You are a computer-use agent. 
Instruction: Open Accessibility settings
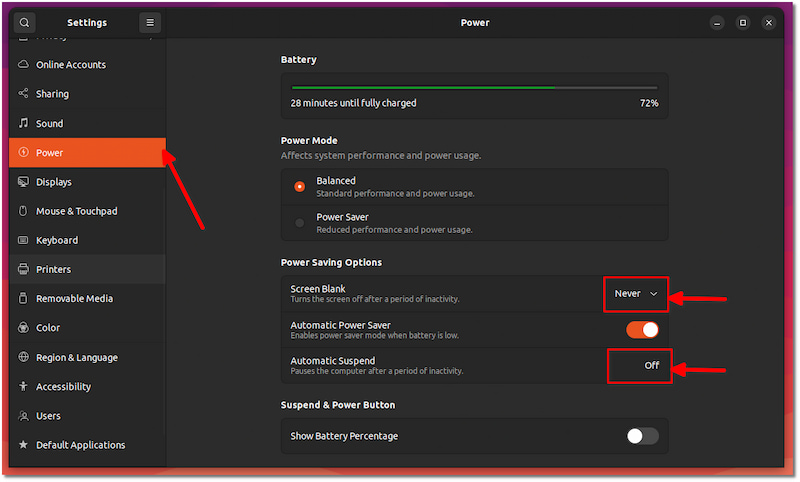[87, 387]
